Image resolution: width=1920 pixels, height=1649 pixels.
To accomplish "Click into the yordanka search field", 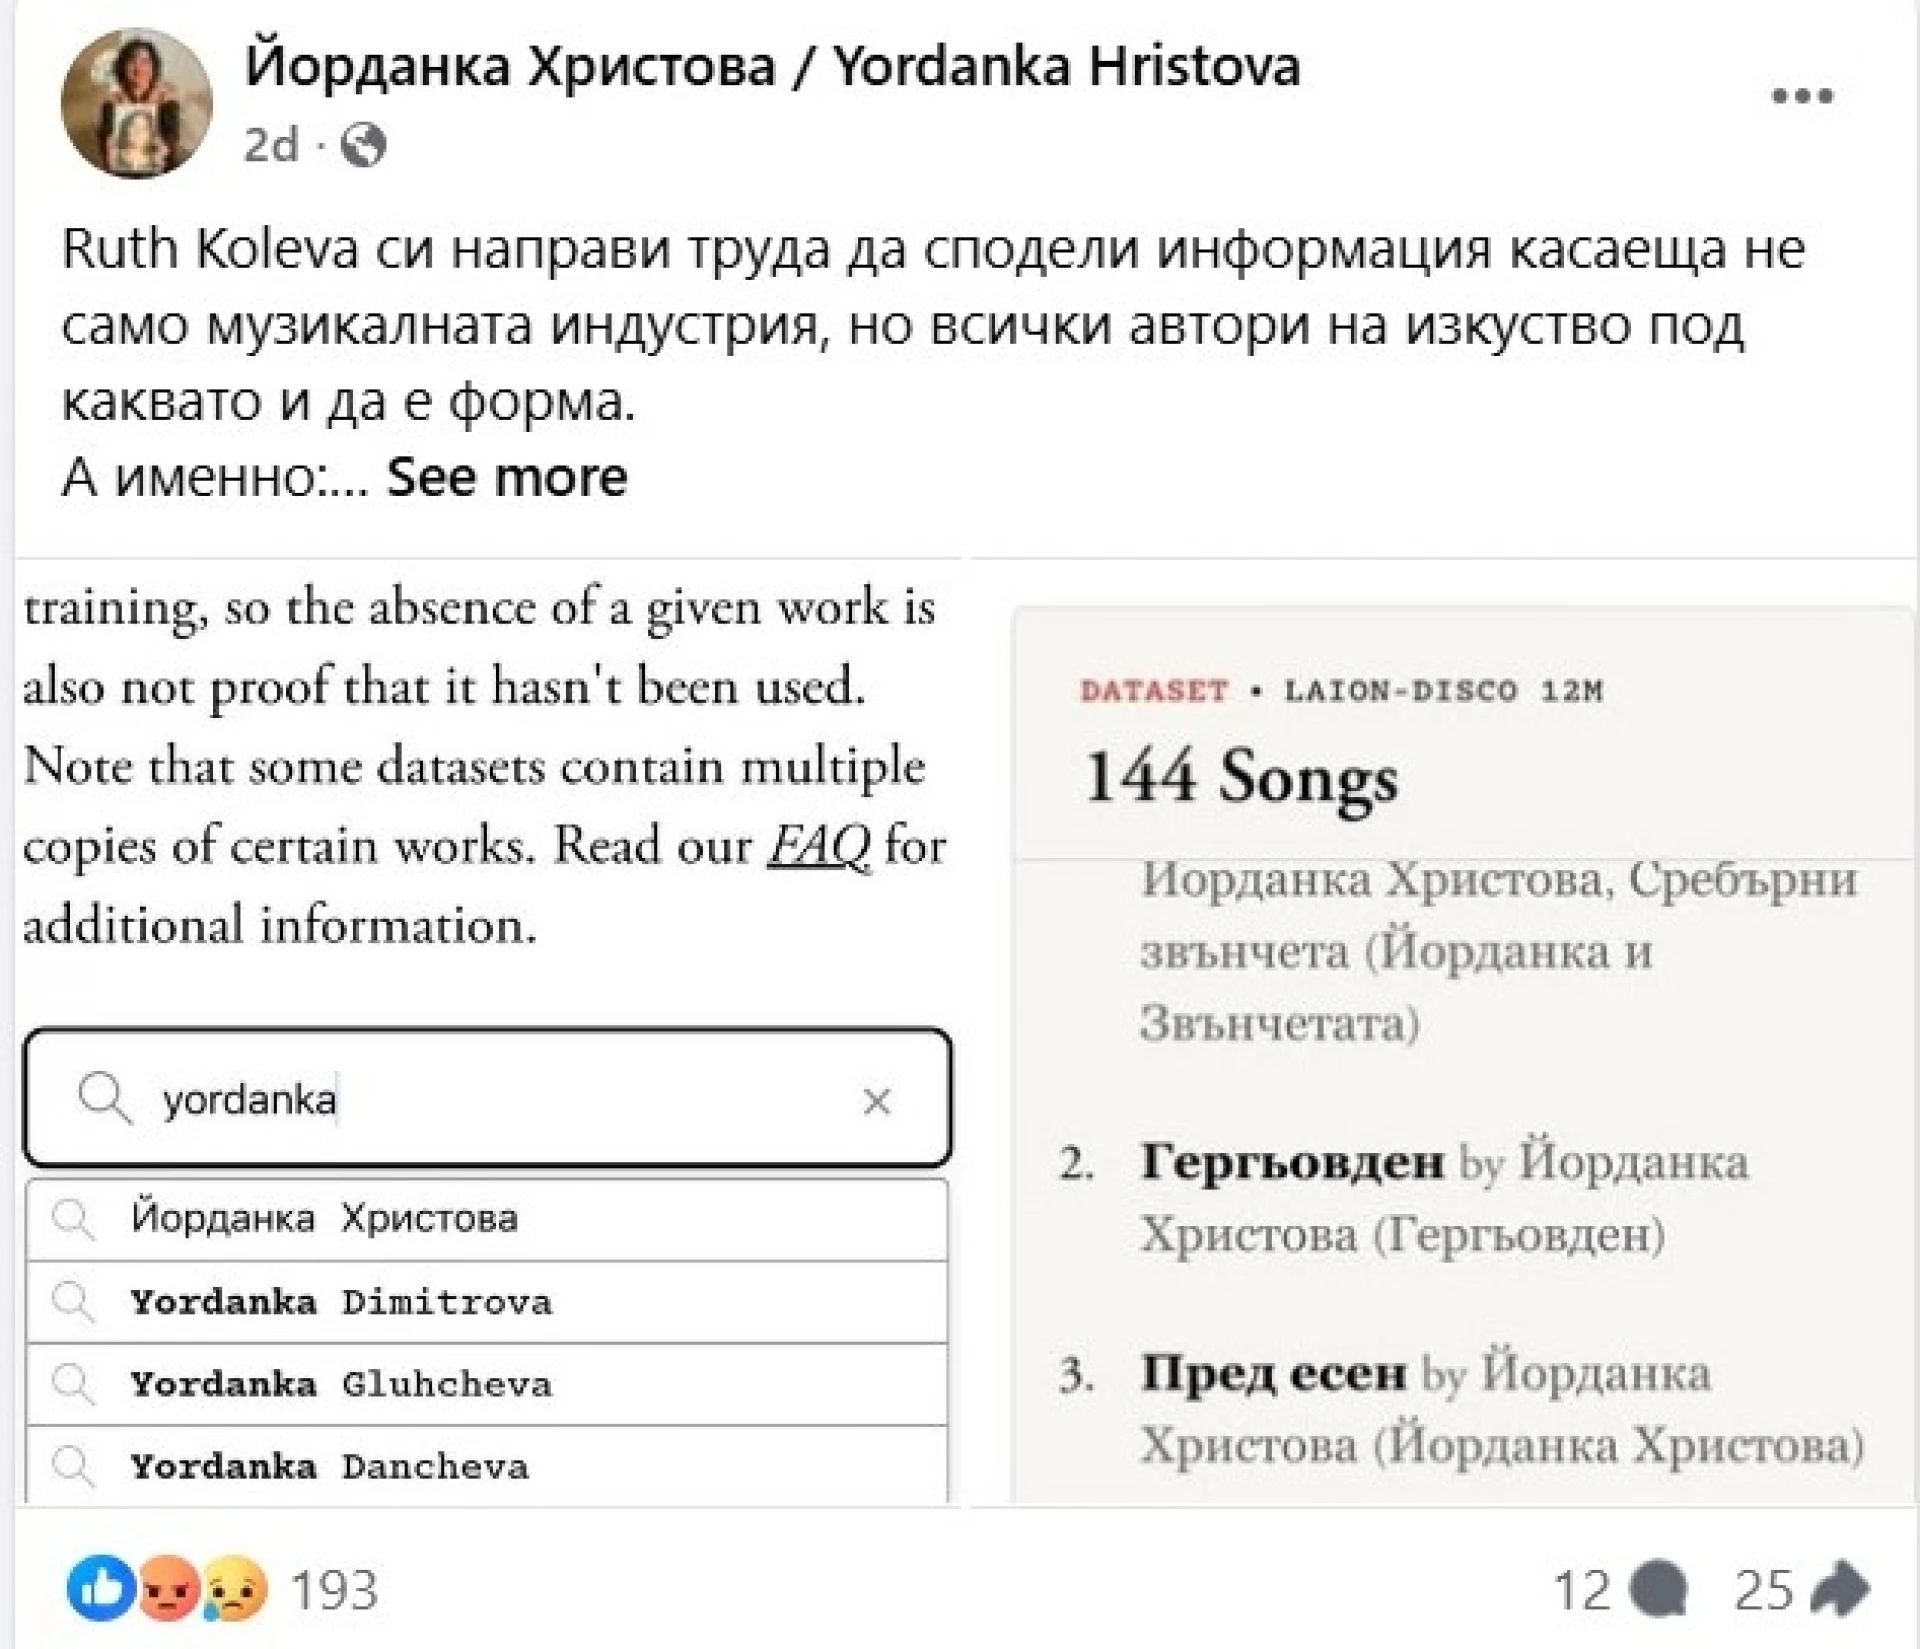I will pos(487,1099).
